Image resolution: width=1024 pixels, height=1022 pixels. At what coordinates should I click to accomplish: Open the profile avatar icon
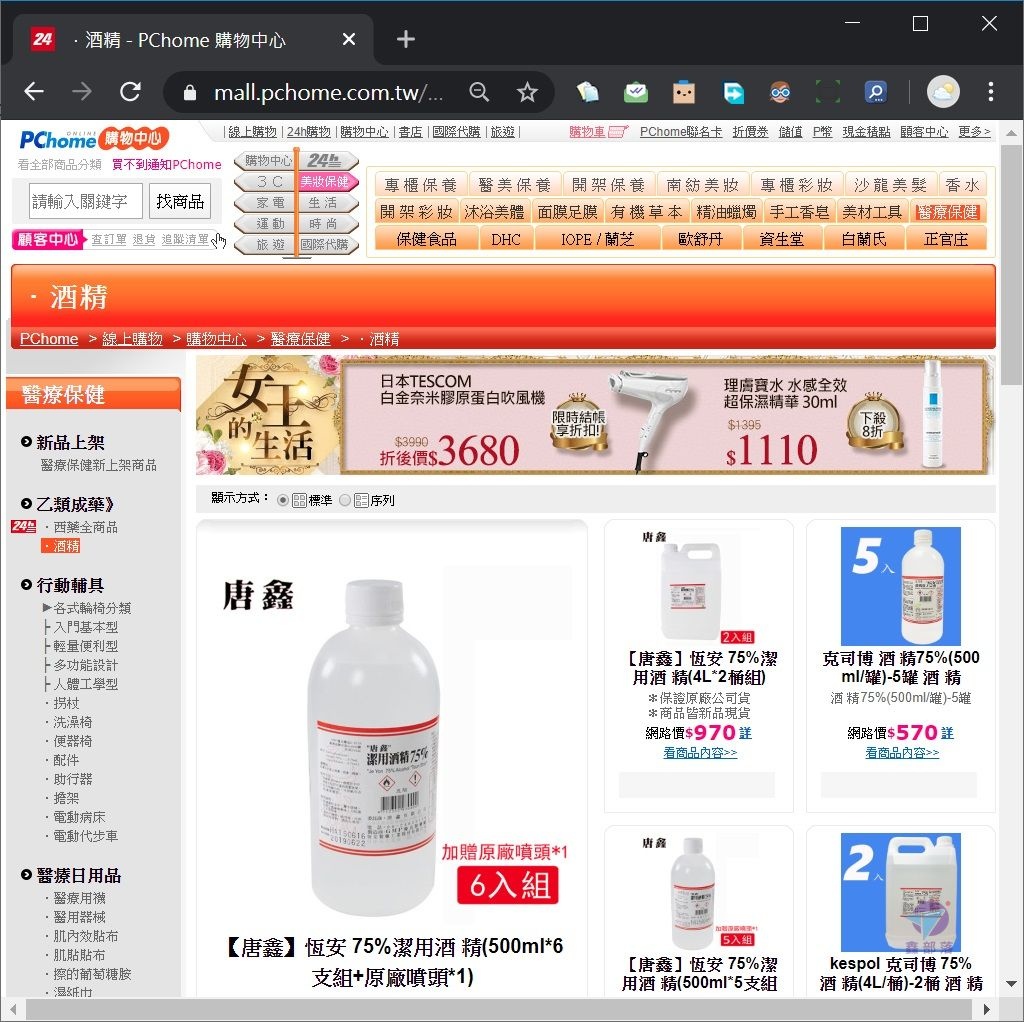pos(943,92)
